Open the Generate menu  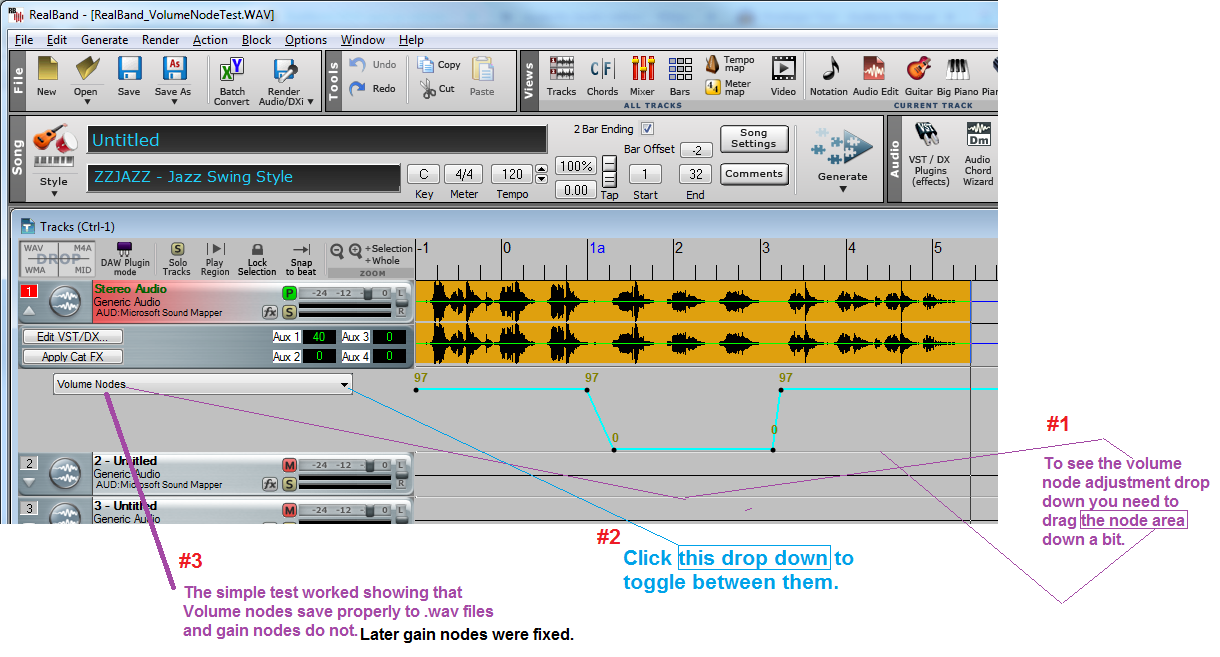pyautogui.click(x=104, y=40)
